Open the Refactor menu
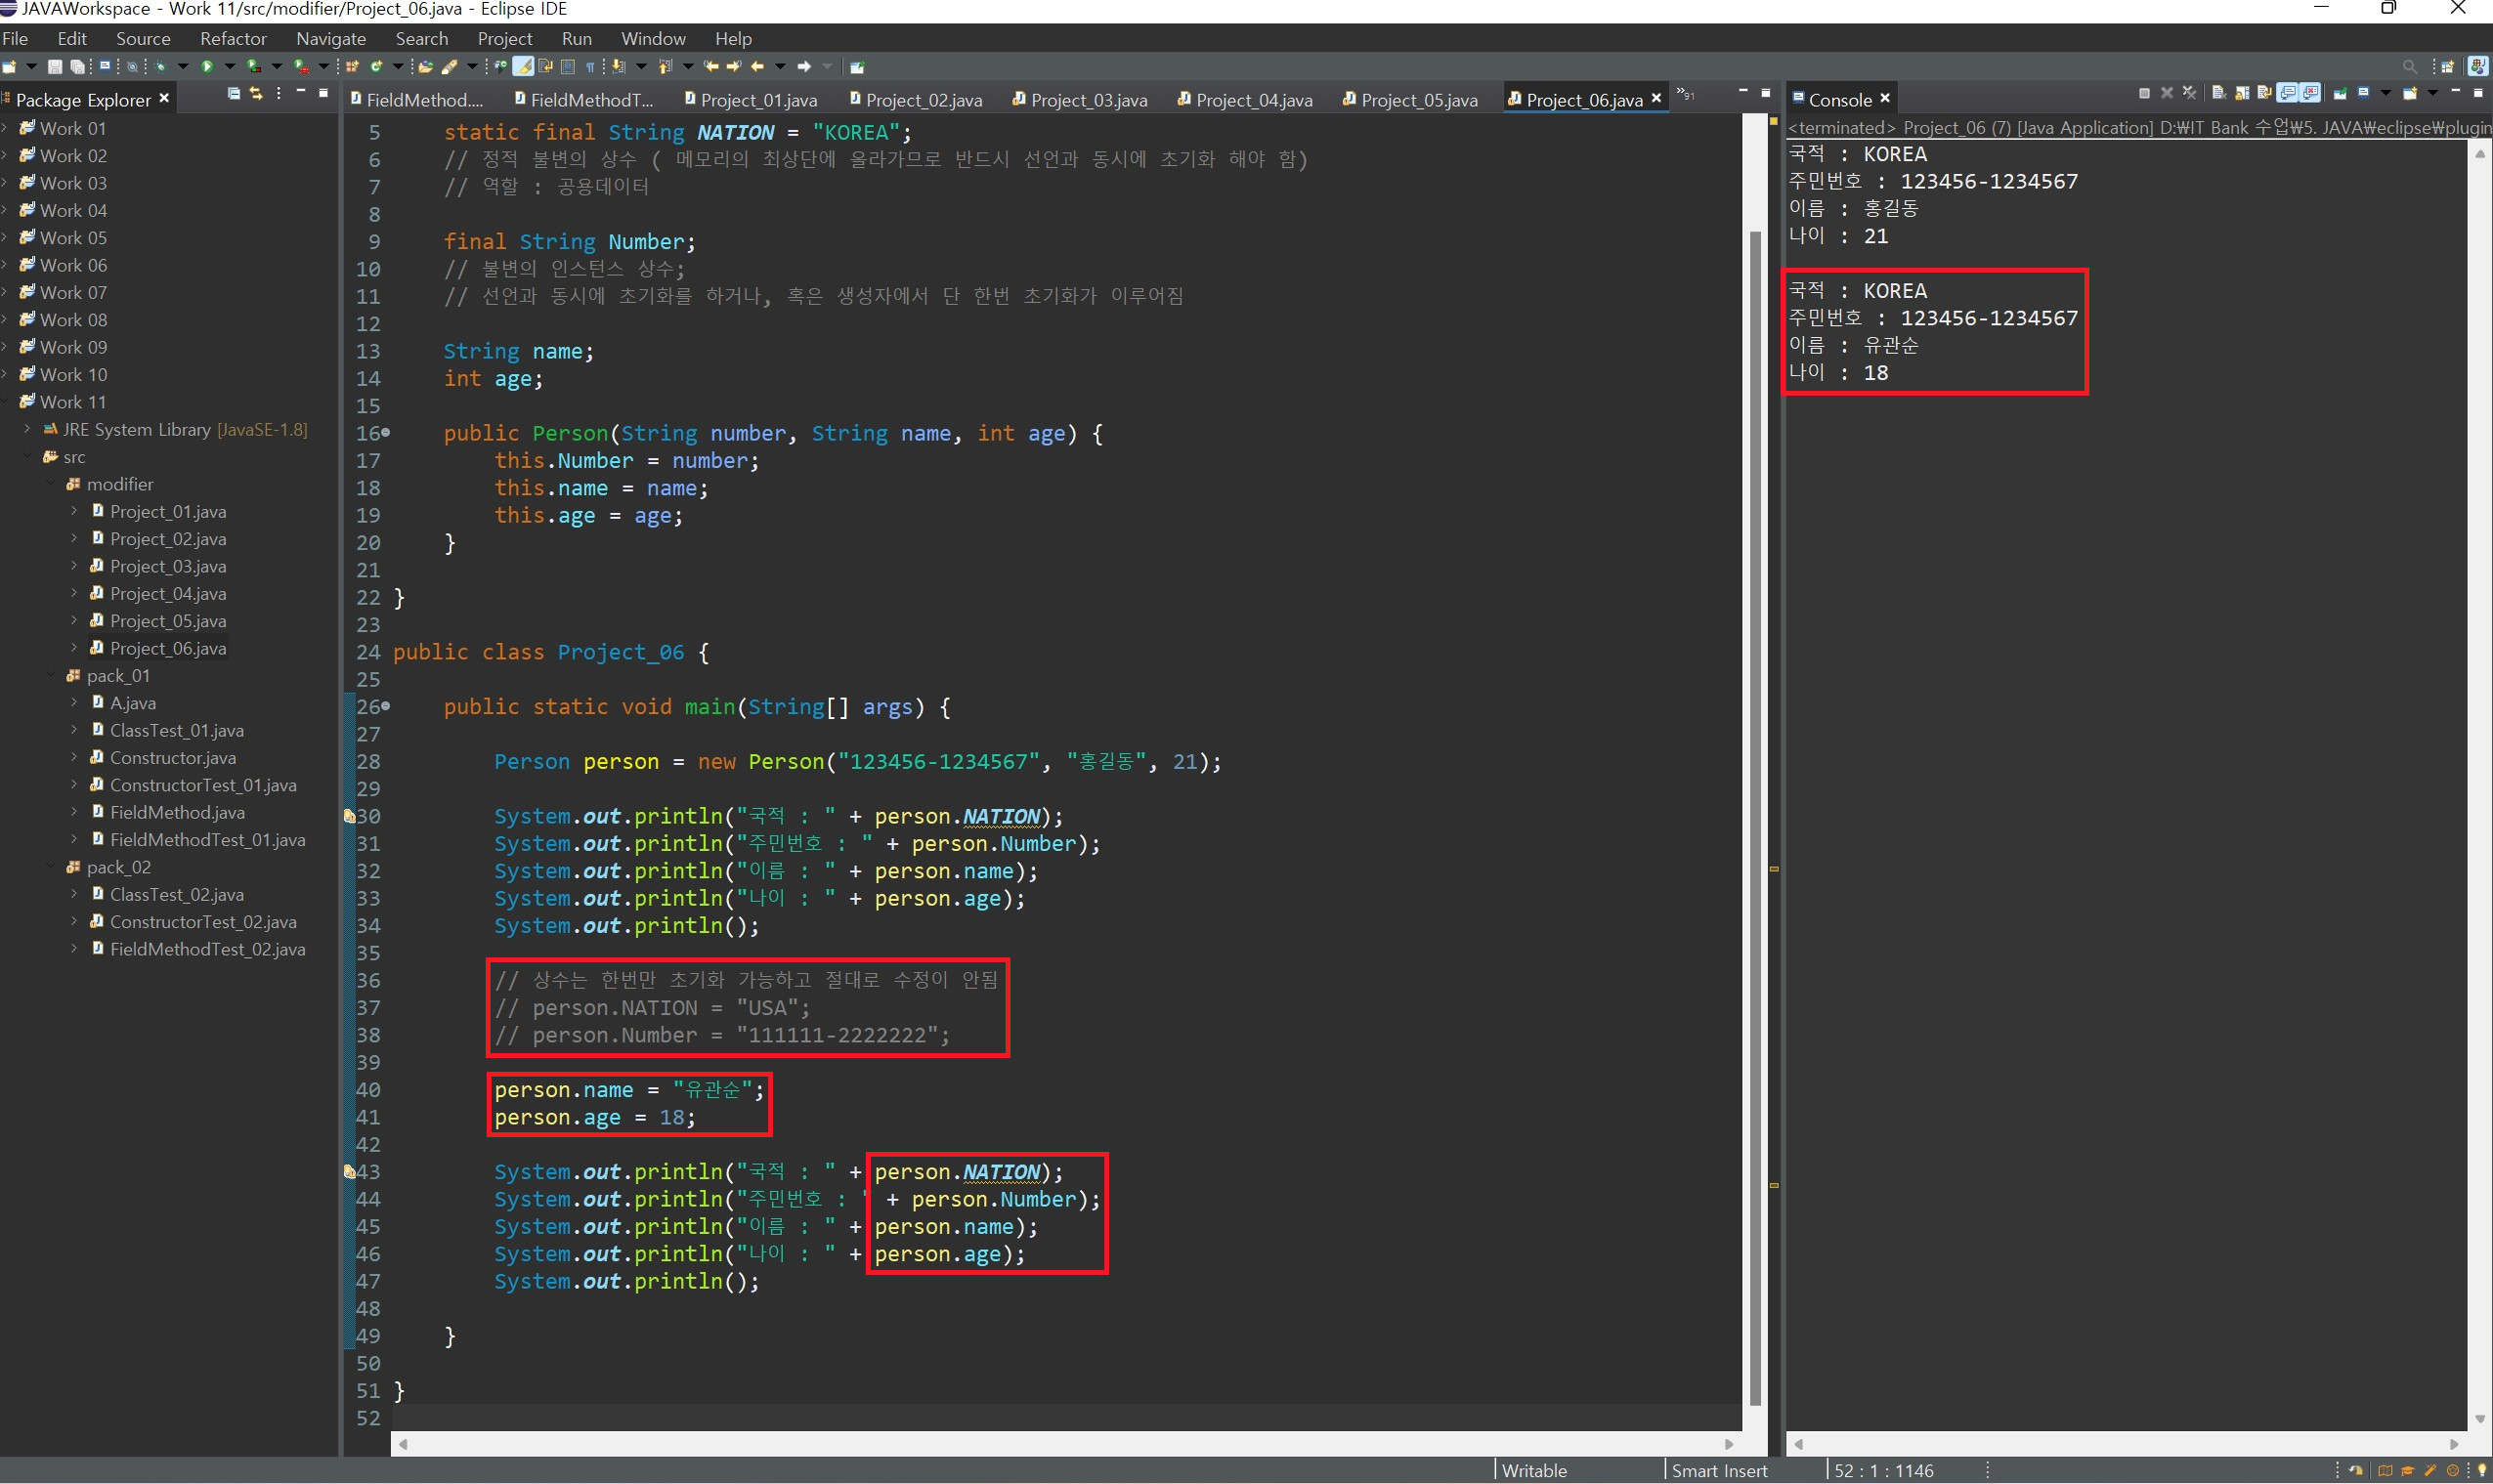This screenshot has height=1484, width=2493. [233, 39]
